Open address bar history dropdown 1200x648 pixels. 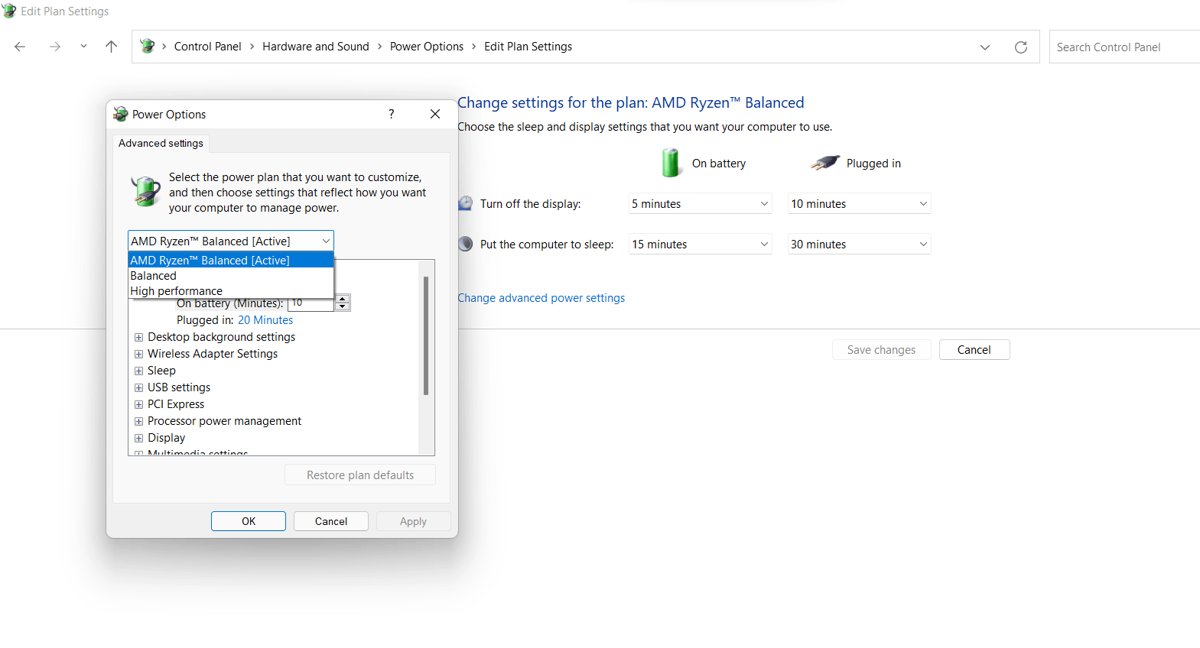tap(985, 47)
